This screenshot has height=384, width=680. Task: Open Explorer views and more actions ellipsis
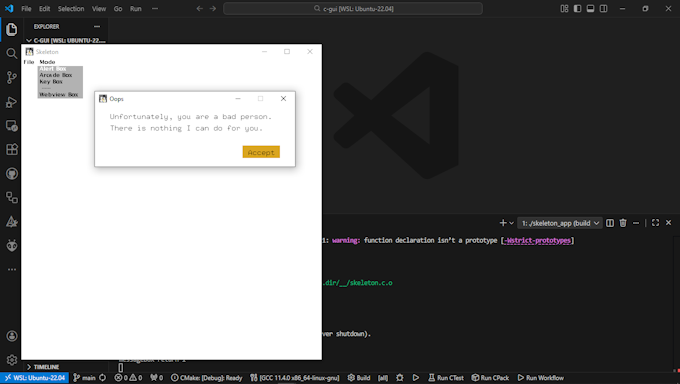click(97, 26)
